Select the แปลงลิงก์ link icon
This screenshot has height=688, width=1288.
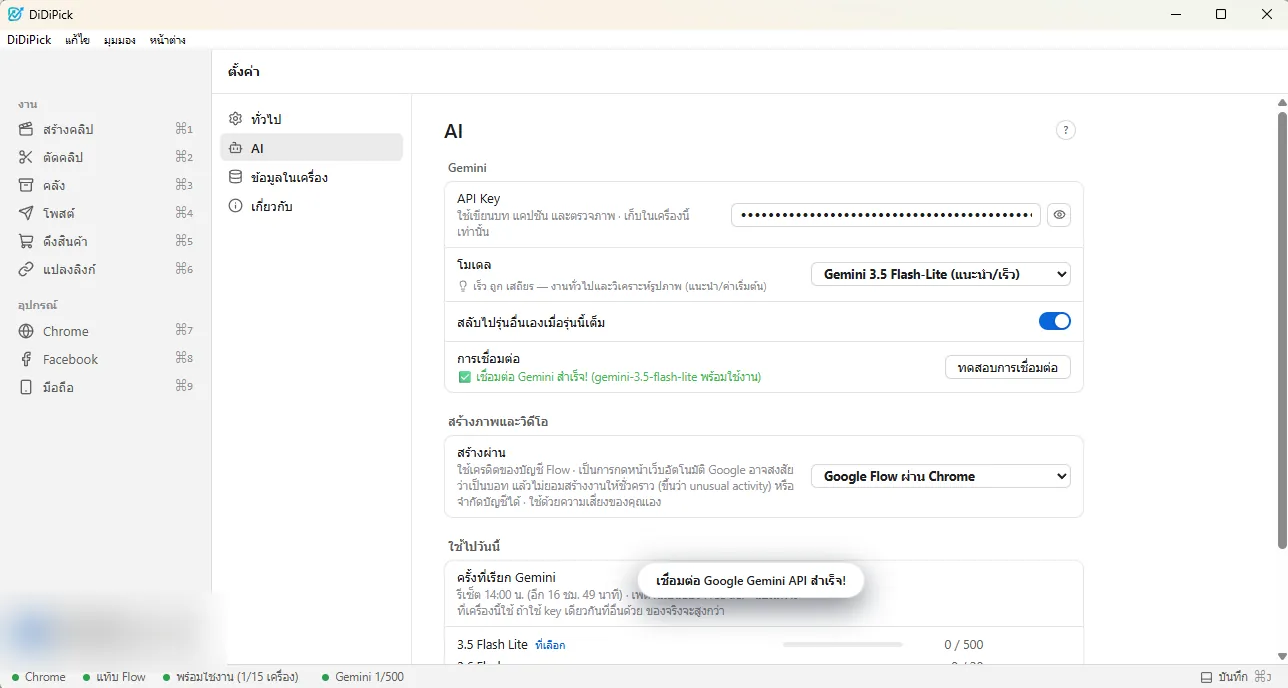(x=26, y=269)
